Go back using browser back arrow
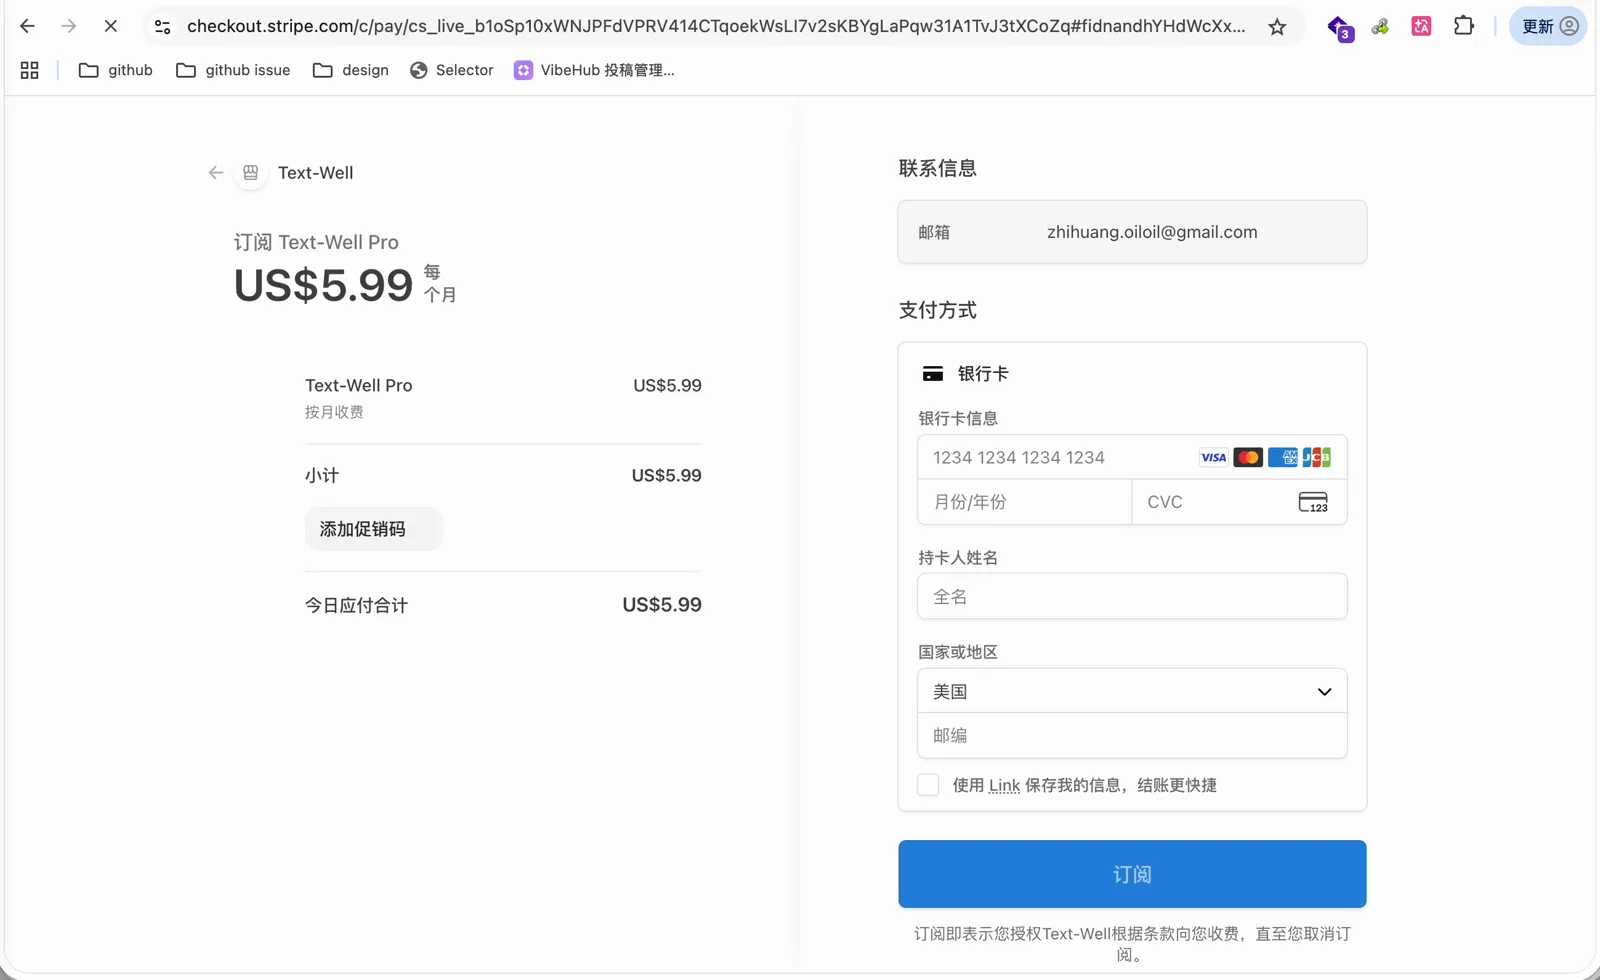 click(x=27, y=26)
